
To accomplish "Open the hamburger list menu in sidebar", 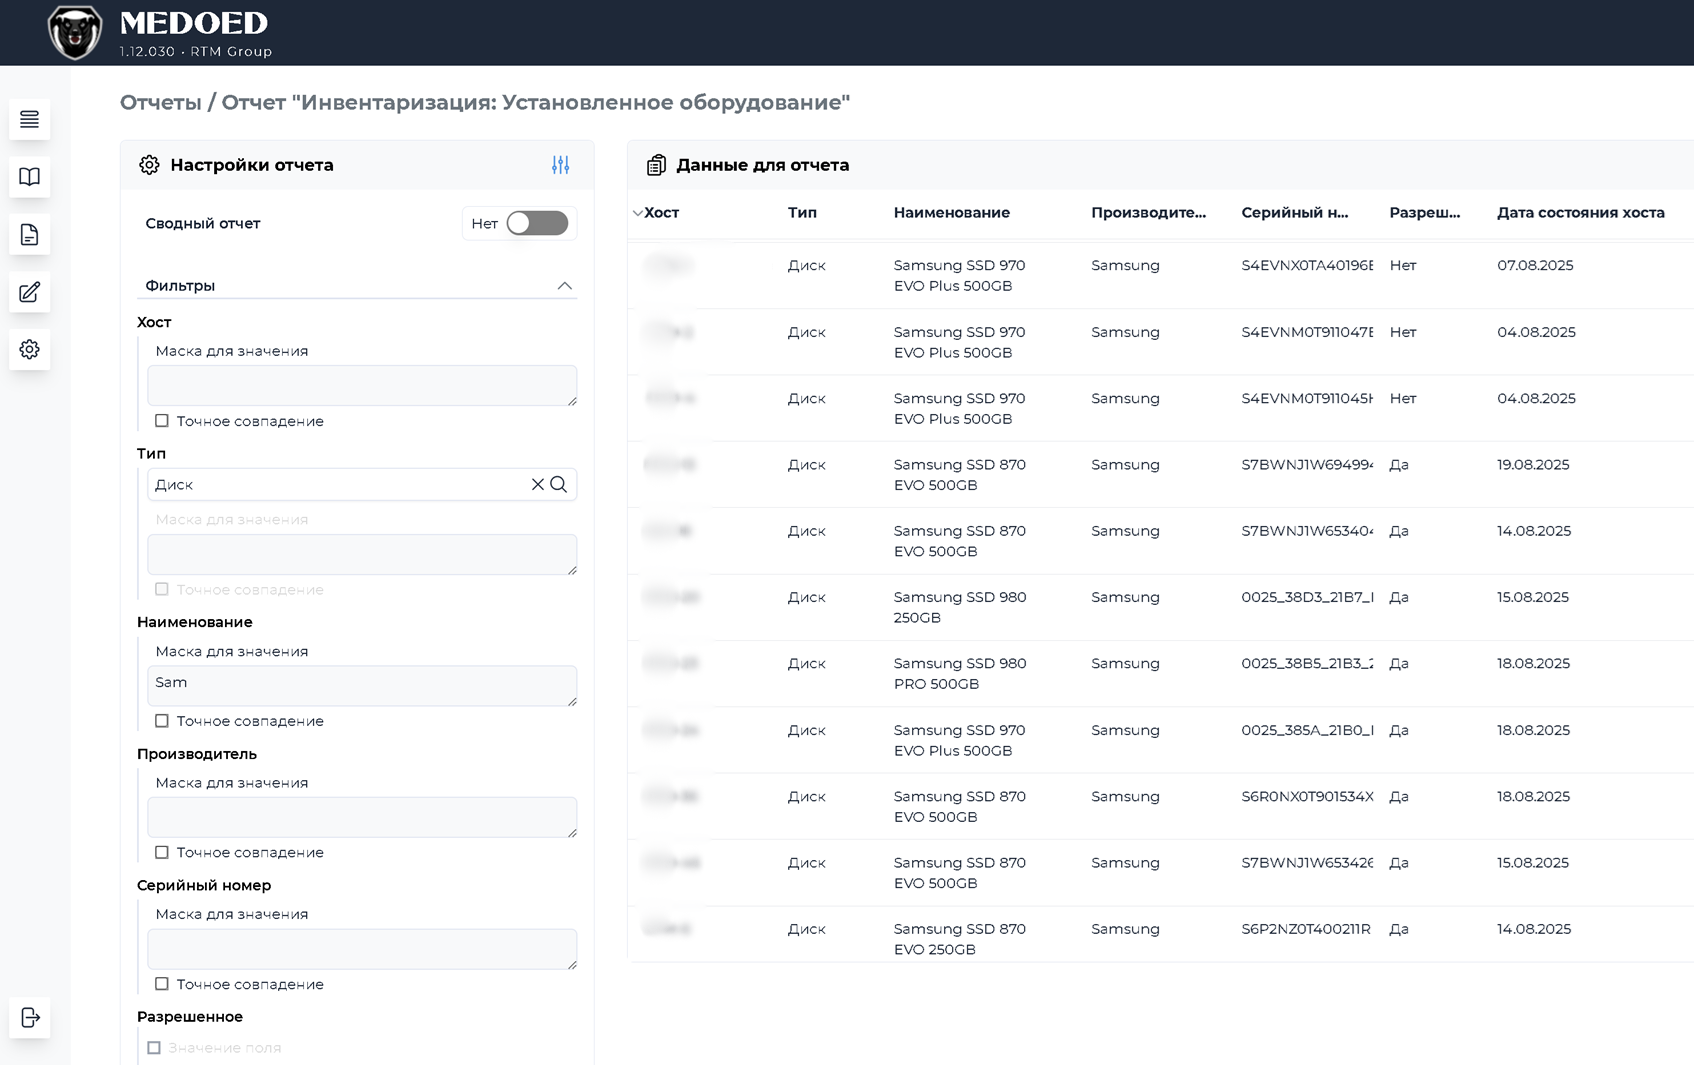I will tap(30, 120).
